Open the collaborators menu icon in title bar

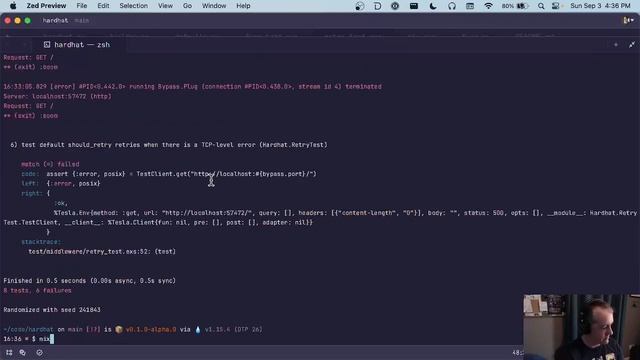628,20
